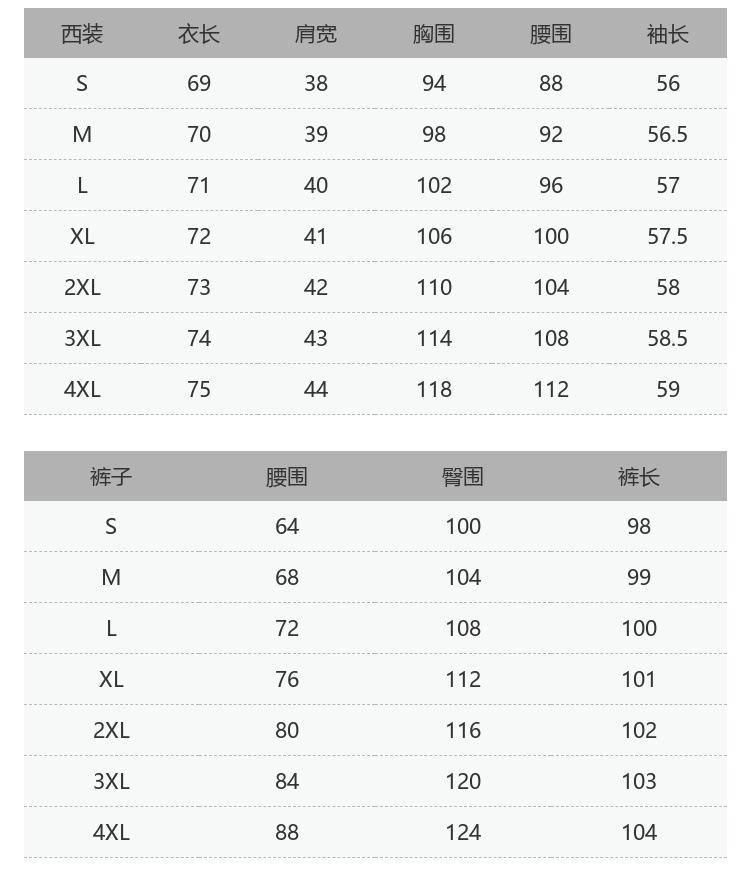Click chest measurement value 118
Screen dimensions: 750x886
[434, 390]
